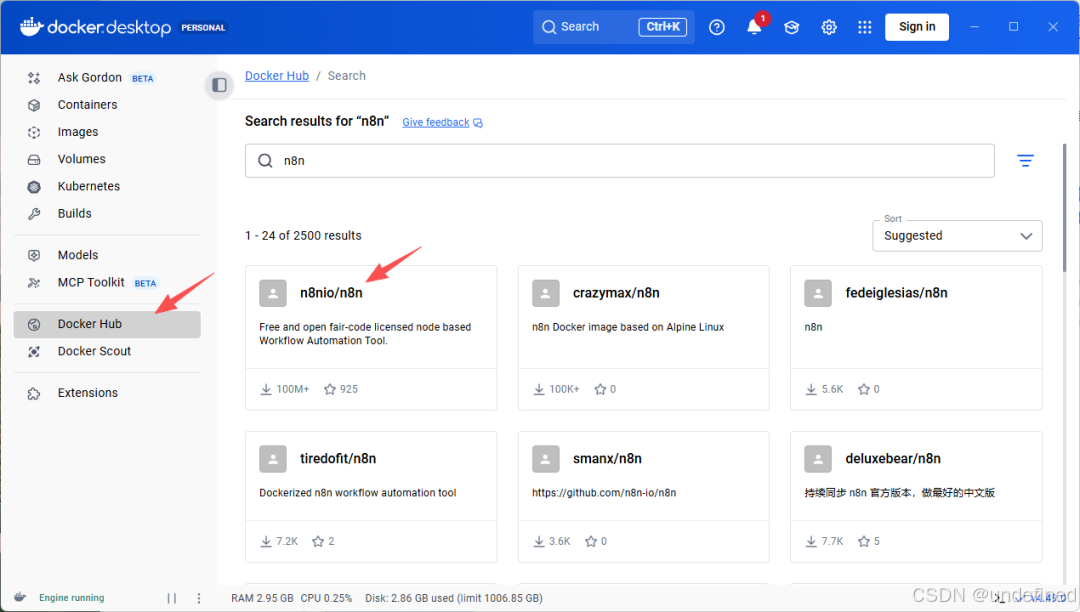
Task: Expand the Sort Suggested dropdown
Action: click(x=957, y=235)
